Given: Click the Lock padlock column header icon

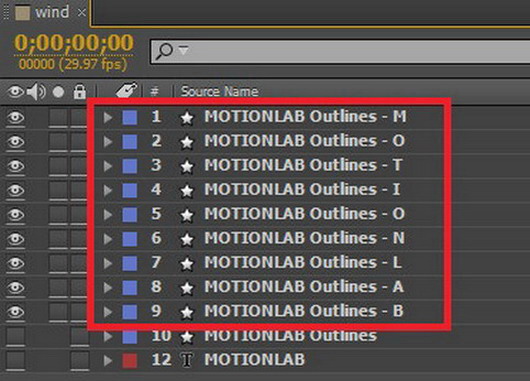Looking at the screenshot, I should 80,92.
